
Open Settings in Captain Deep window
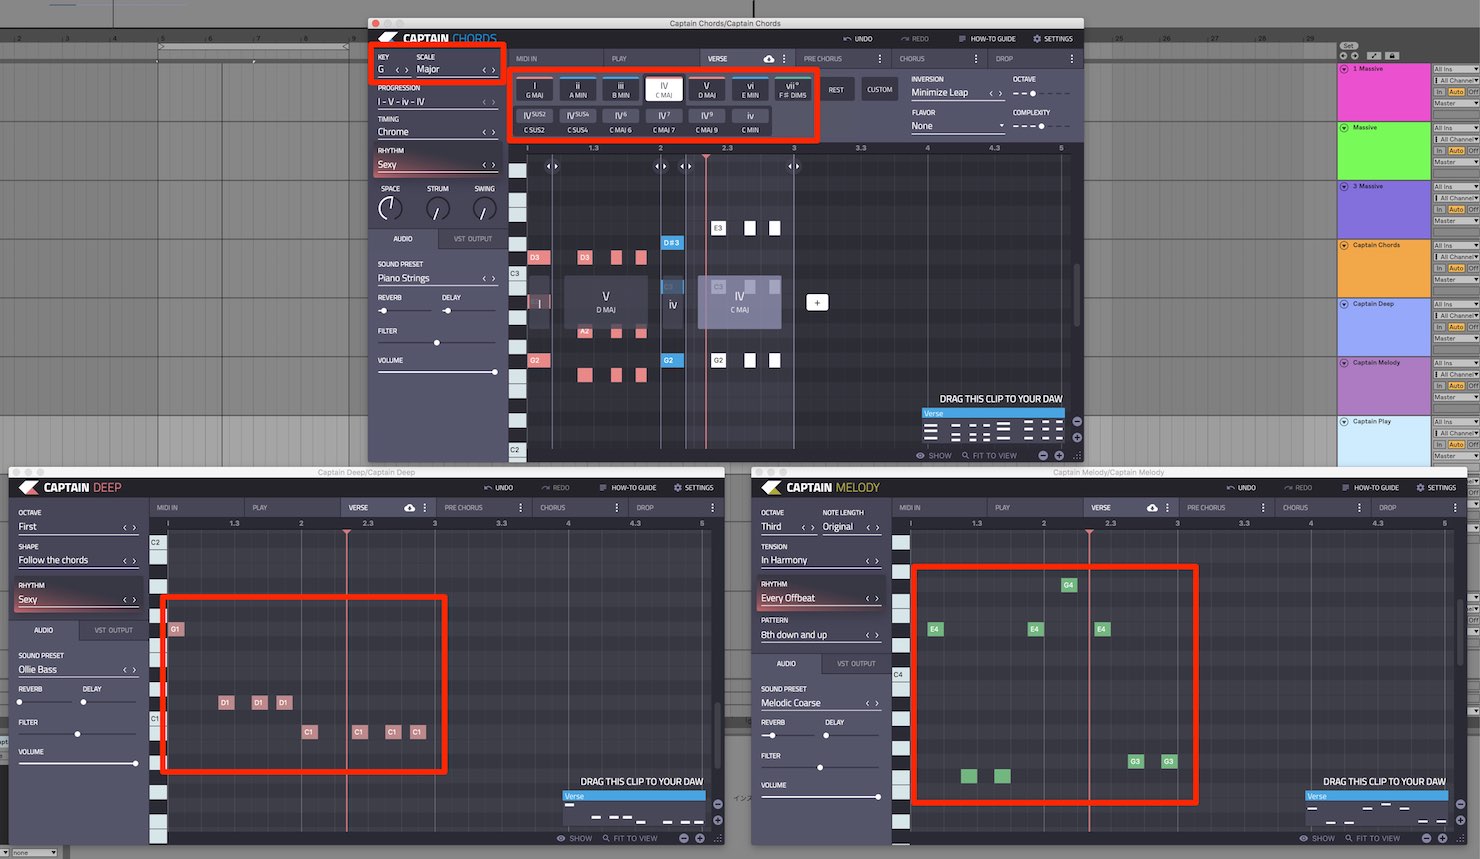(694, 488)
